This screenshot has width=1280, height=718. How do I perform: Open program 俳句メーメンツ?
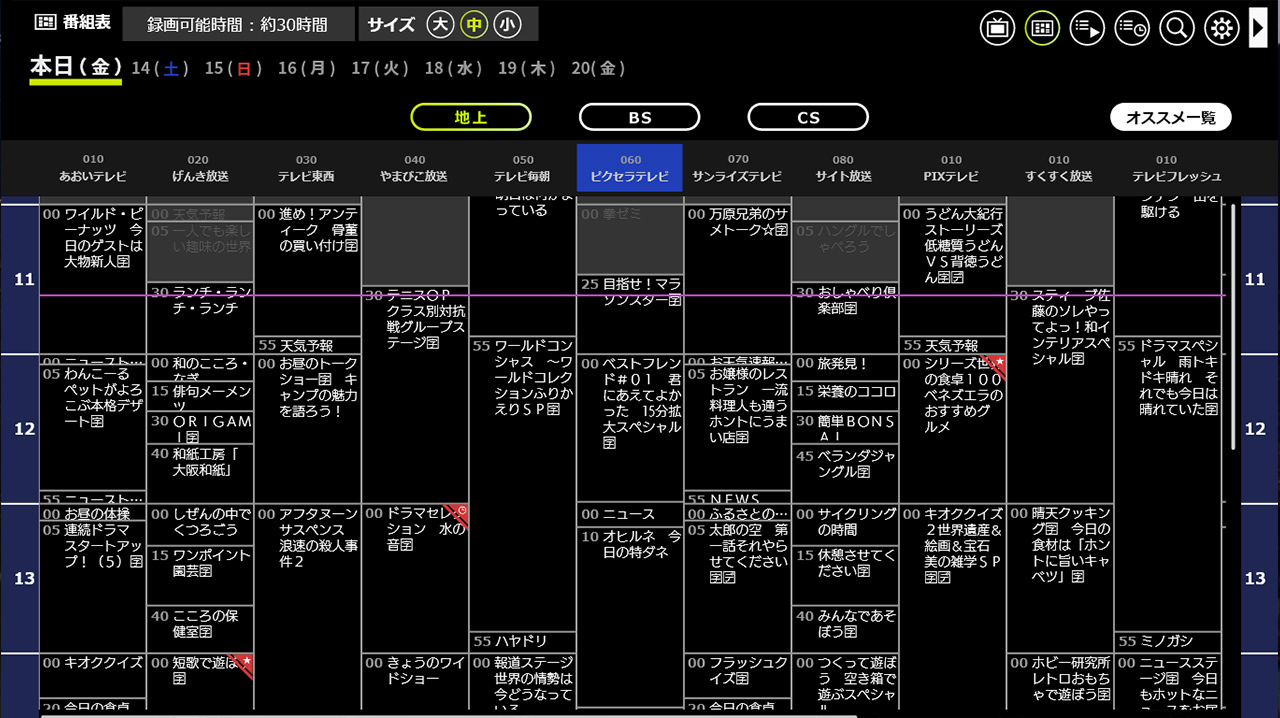tap(200, 398)
